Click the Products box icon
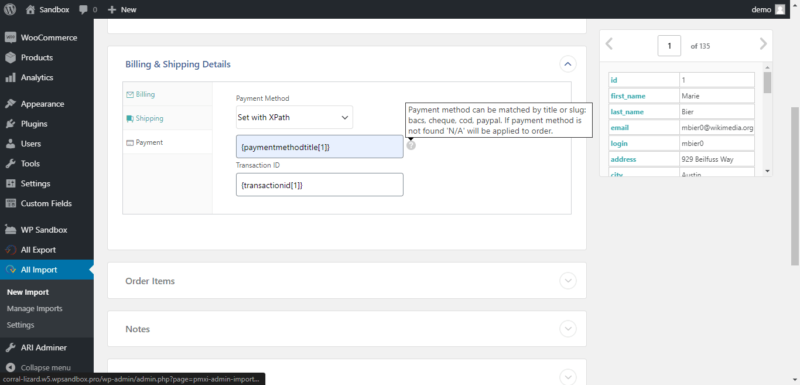 tap(10, 58)
